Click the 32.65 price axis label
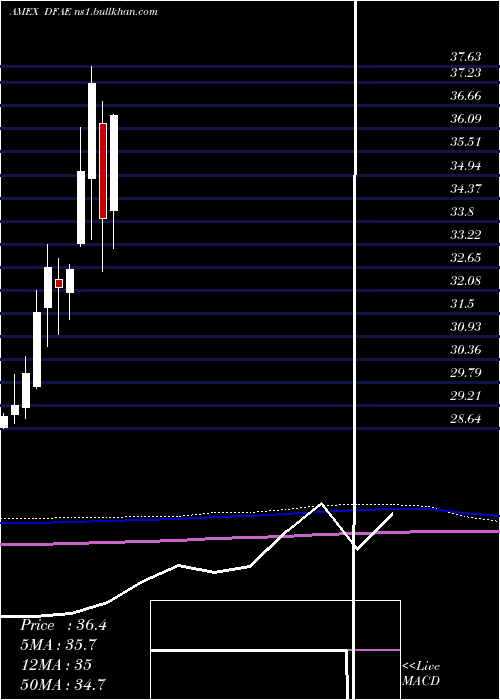 [x=466, y=258]
